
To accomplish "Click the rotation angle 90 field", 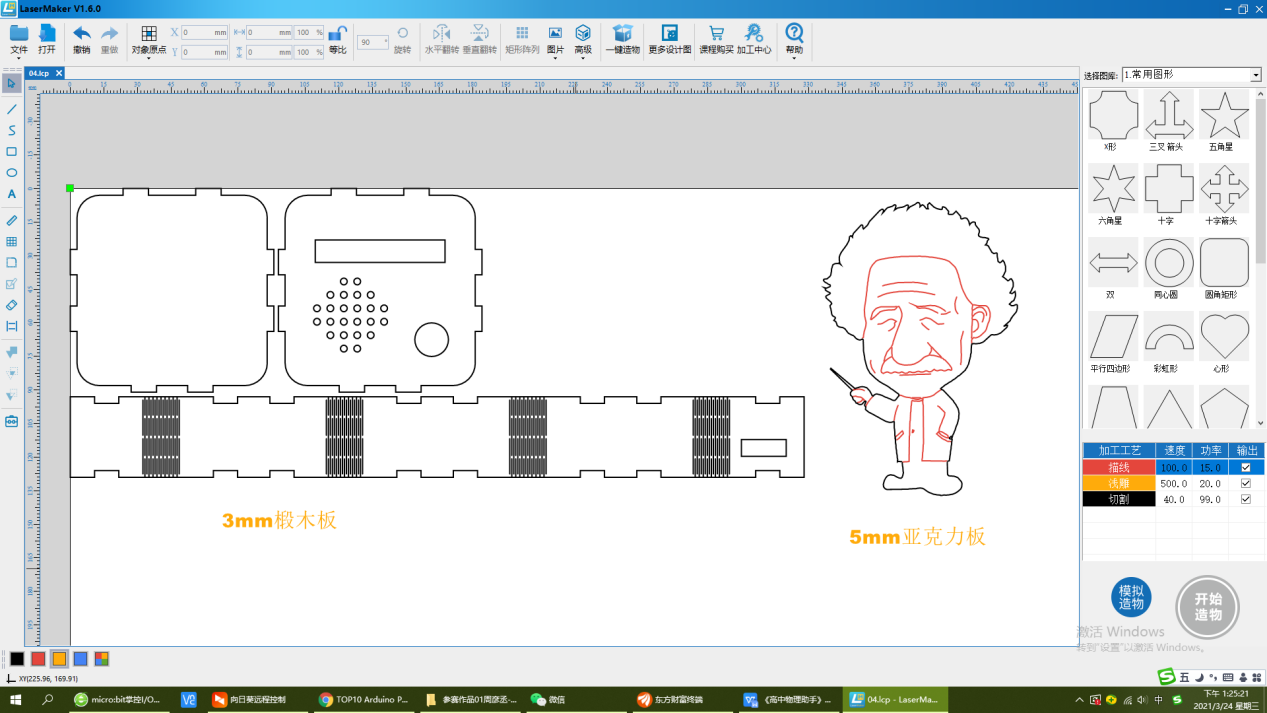I will [x=374, y=42].
